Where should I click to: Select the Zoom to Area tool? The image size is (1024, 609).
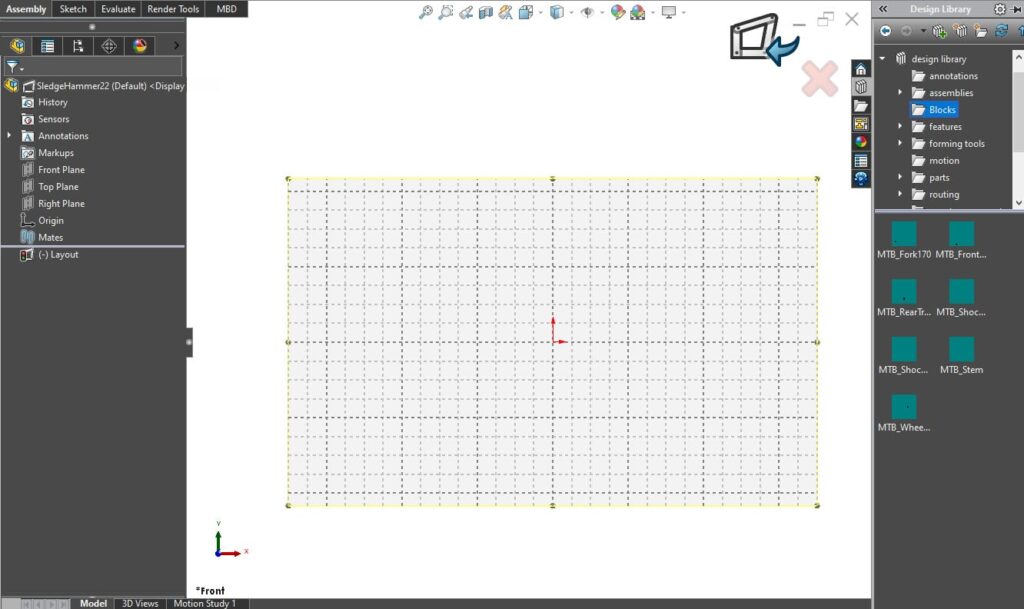446,13
